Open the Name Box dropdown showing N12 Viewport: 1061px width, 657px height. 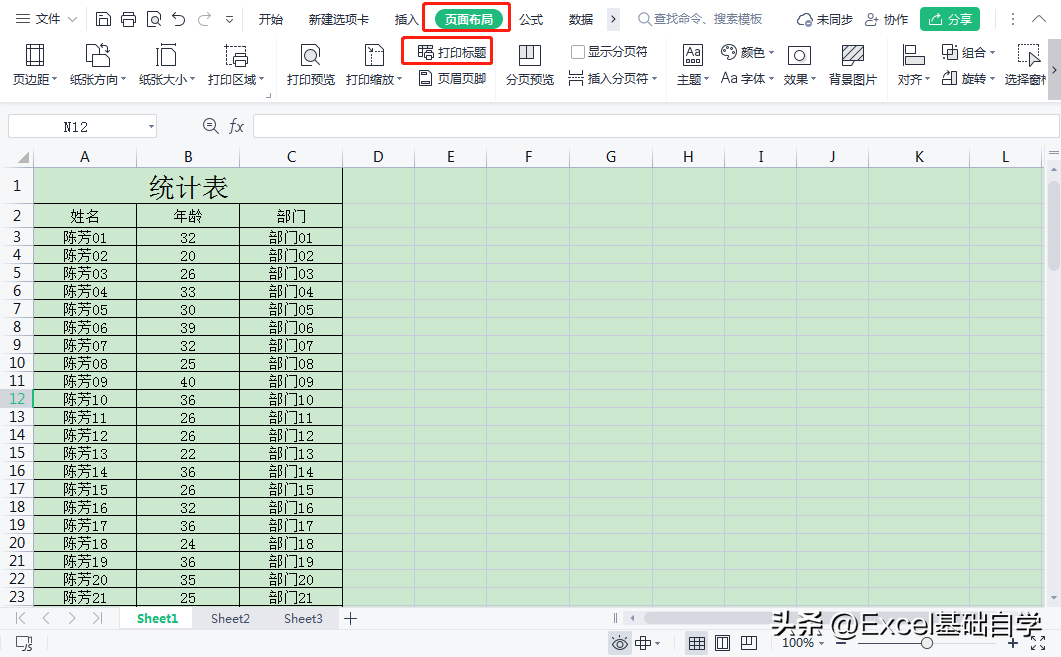click(x=151, y=126)
